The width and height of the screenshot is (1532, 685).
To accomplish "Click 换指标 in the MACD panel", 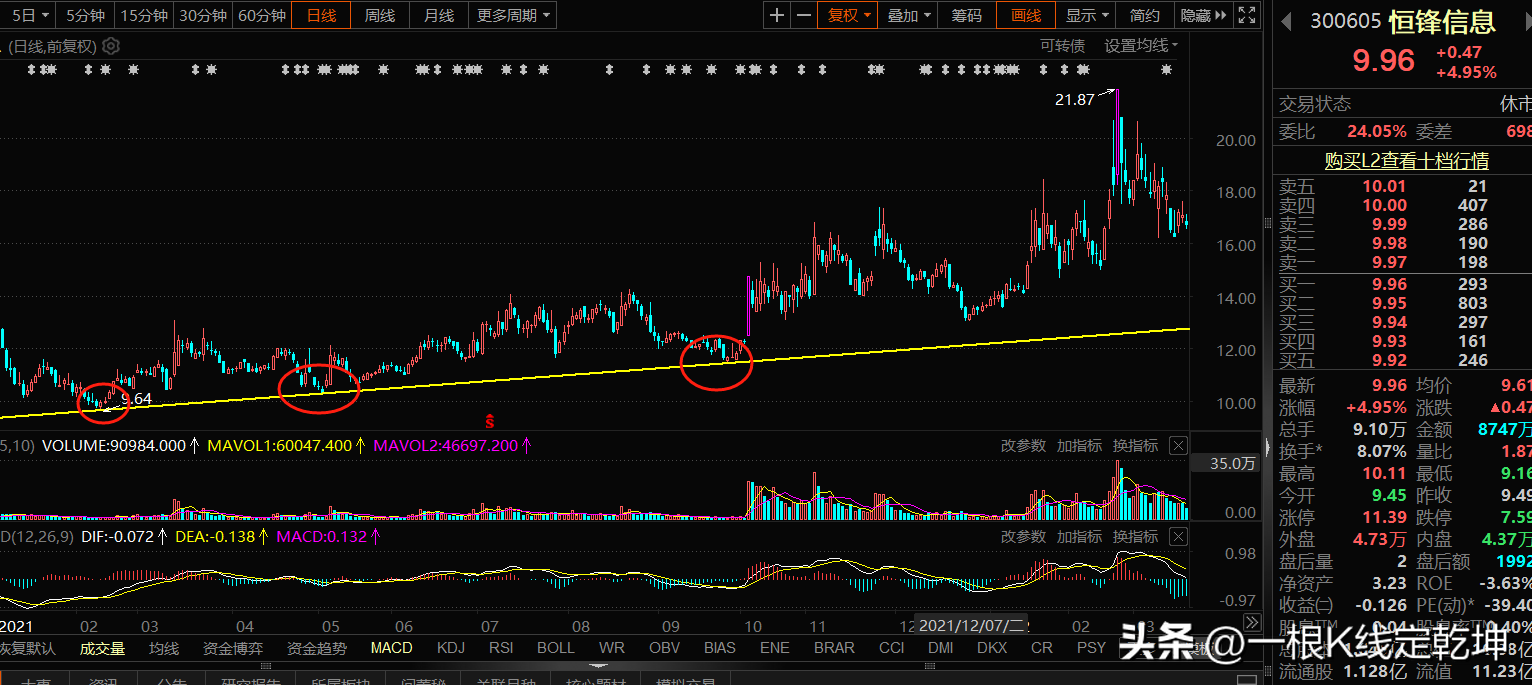I will click(x=1136, y=537).
